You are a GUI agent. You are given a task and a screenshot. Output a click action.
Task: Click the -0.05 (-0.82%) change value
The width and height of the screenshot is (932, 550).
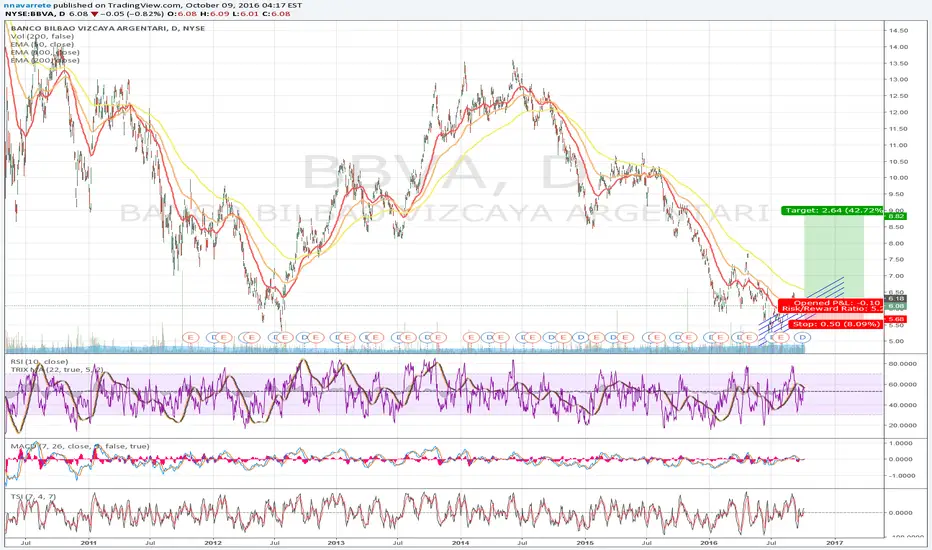coord(134,13)
